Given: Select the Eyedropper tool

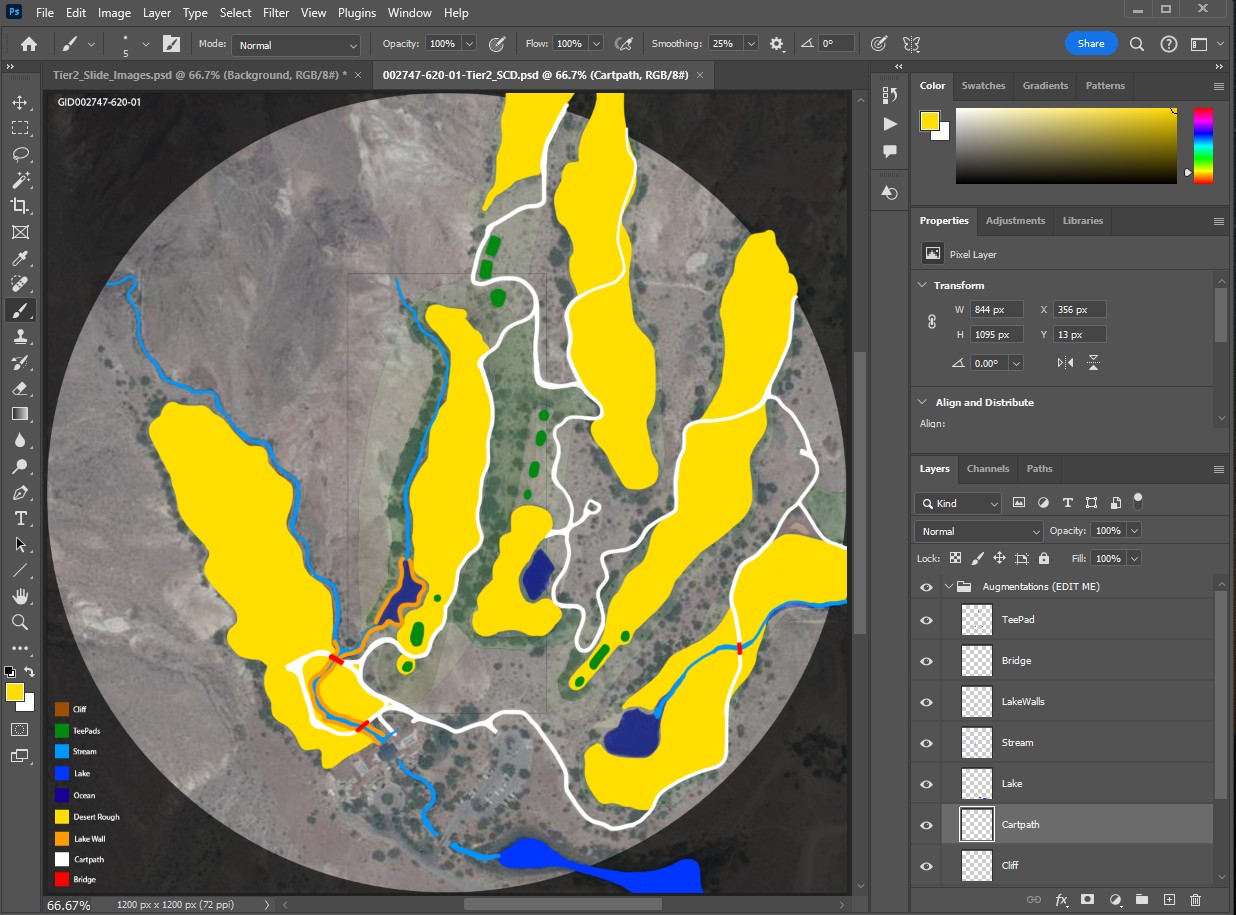Looking at the screenshot, I should click(20, 258).
